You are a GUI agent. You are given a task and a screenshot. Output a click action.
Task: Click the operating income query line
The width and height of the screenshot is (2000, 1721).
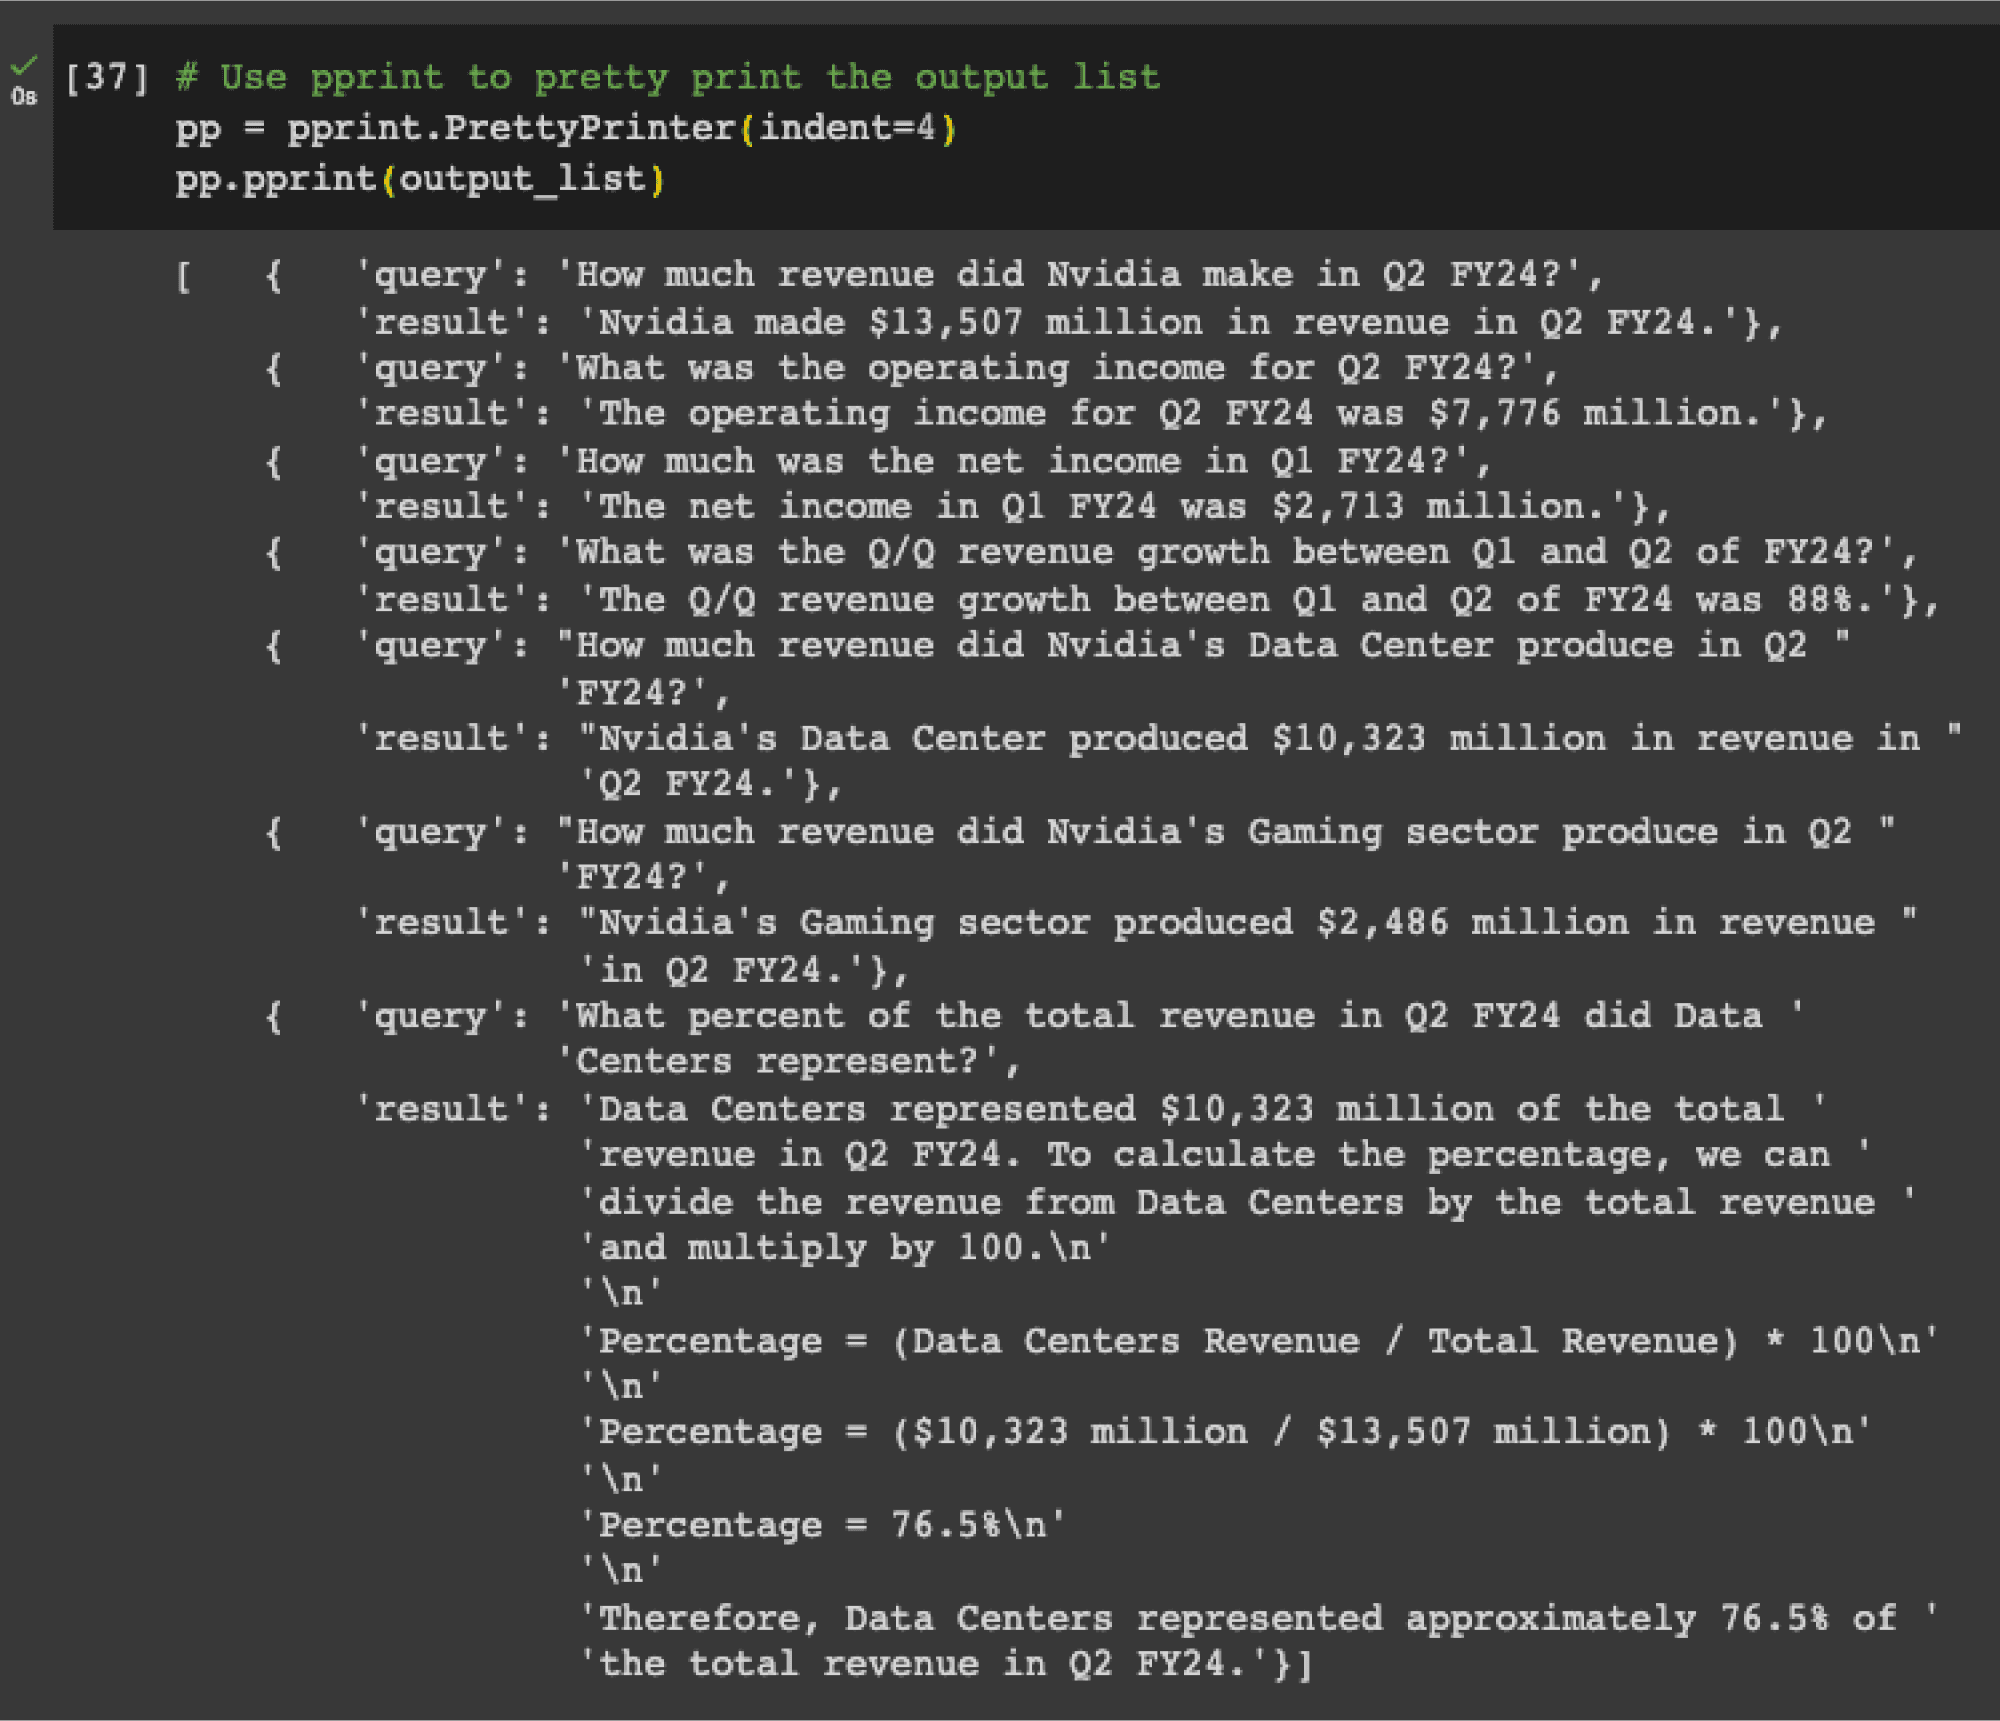pos(957,368)
